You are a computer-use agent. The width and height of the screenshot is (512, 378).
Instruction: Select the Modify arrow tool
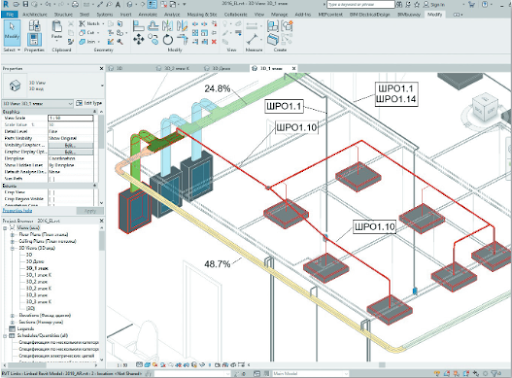[x=12, y=32]
